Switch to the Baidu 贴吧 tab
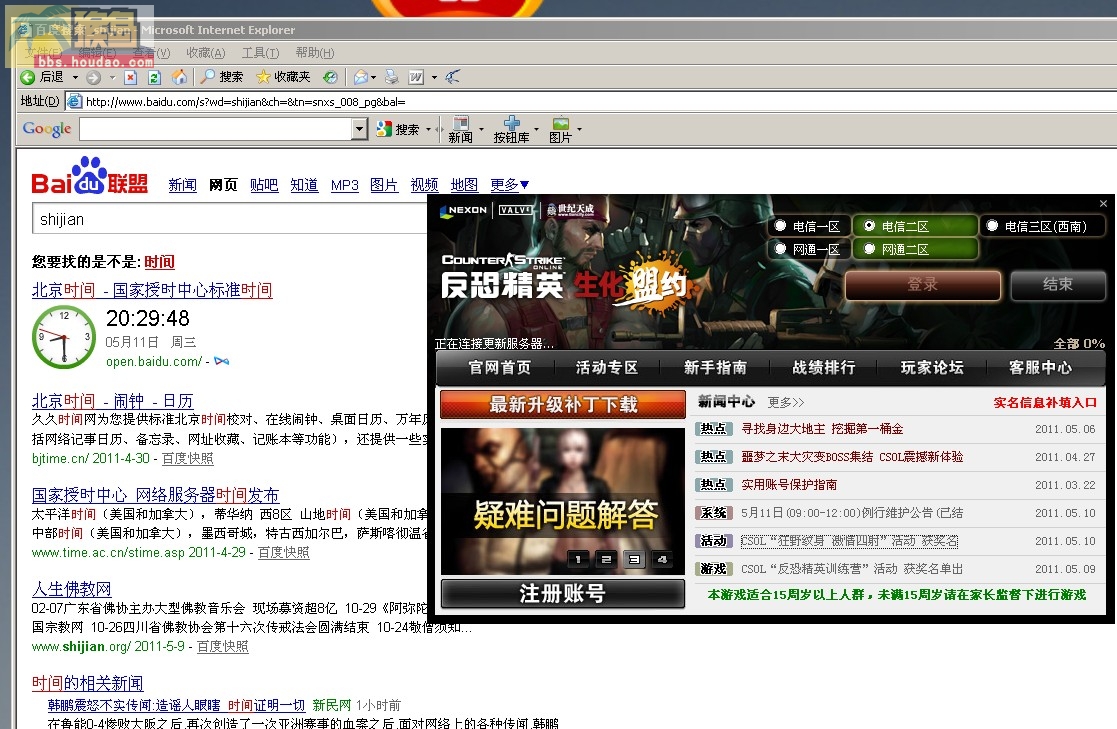Screen dimensions: 1117x729 click(264, 185)
